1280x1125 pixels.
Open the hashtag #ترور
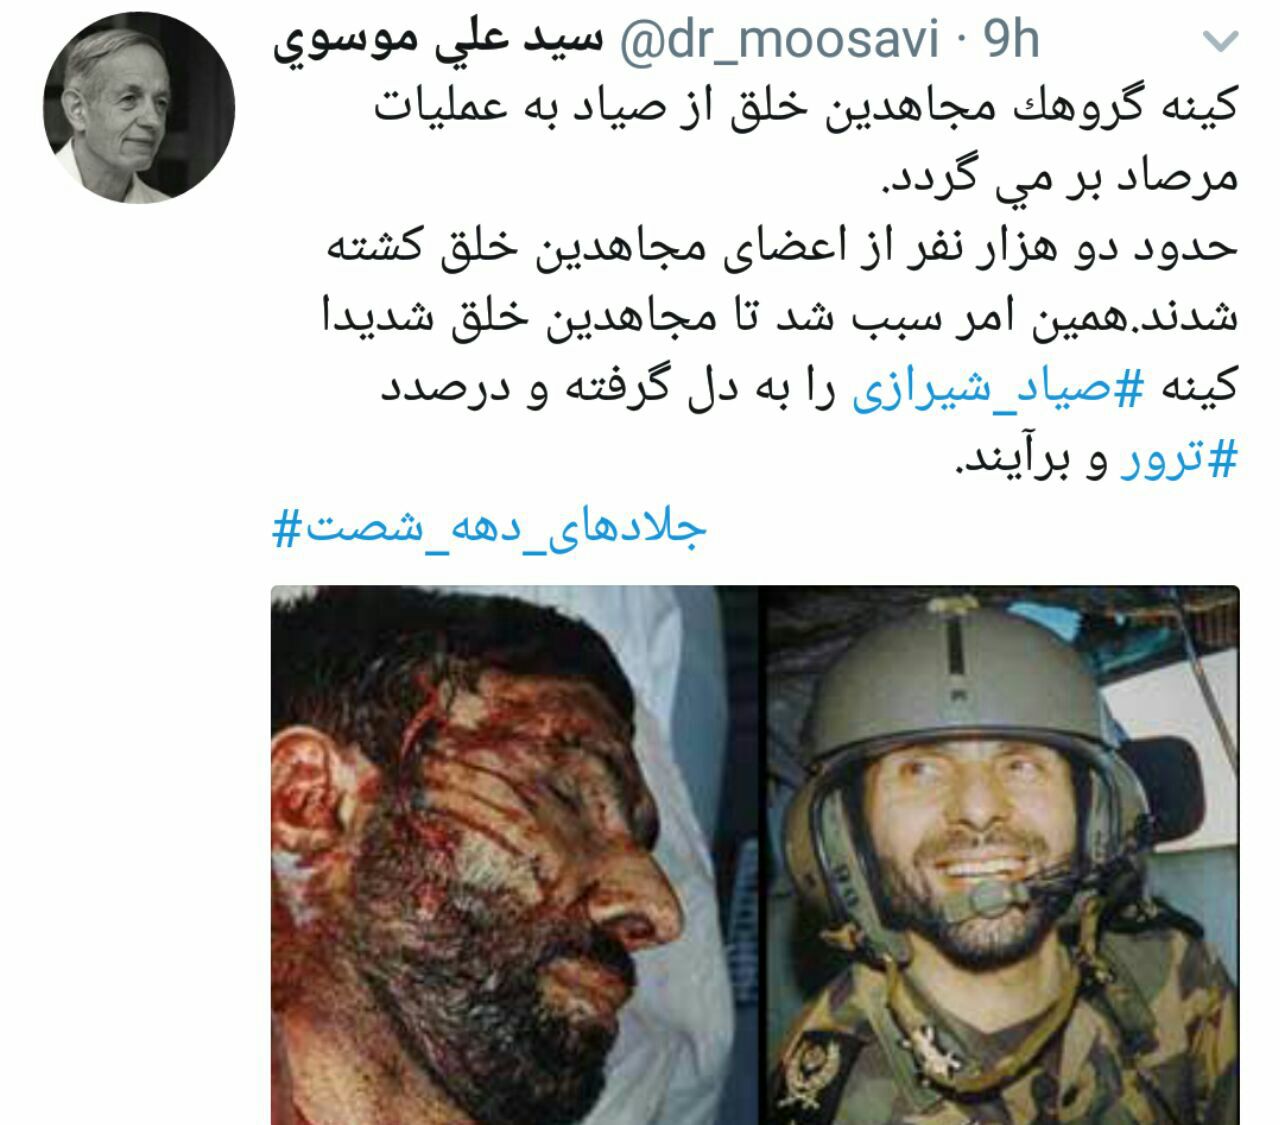(1178, 462)
